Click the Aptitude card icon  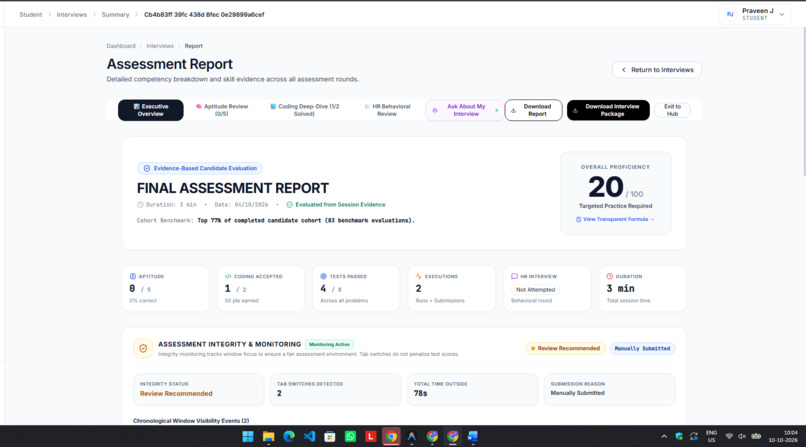pos(133,276)
